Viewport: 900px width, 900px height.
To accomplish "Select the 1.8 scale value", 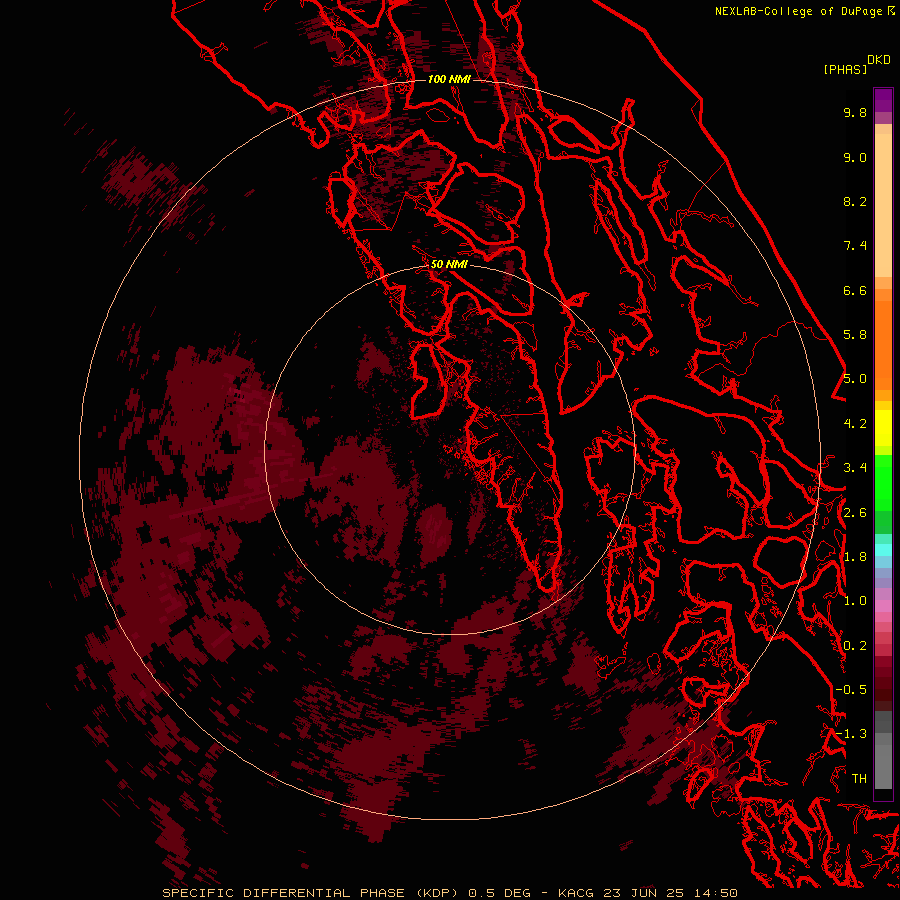I will (x=855, y=557).
